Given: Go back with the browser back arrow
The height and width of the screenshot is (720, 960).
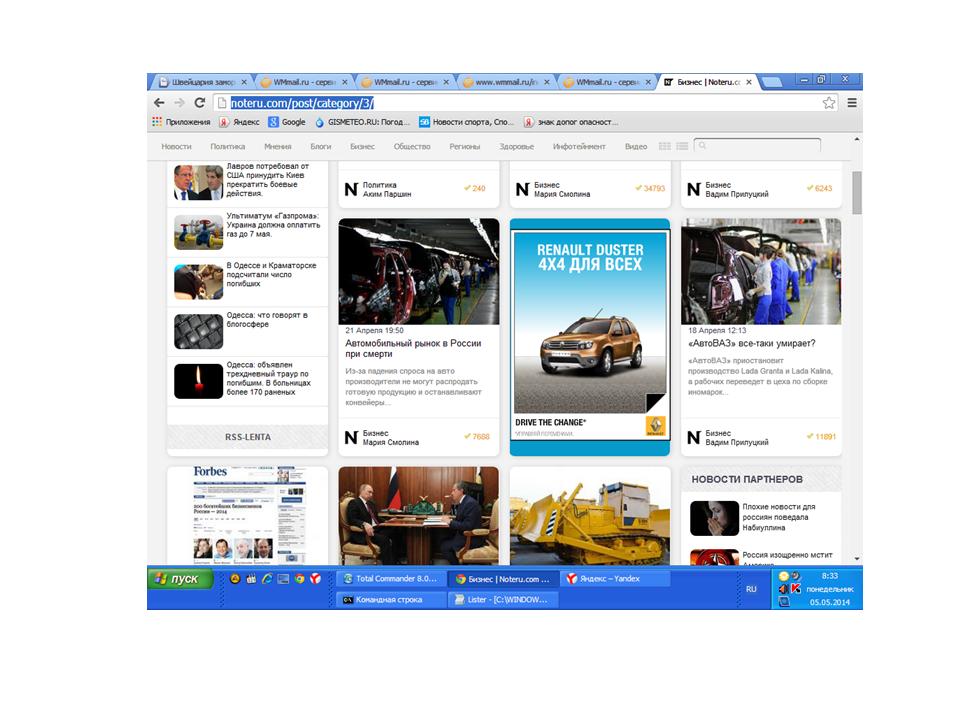Looking at the screenshot, I should [159, 103].
